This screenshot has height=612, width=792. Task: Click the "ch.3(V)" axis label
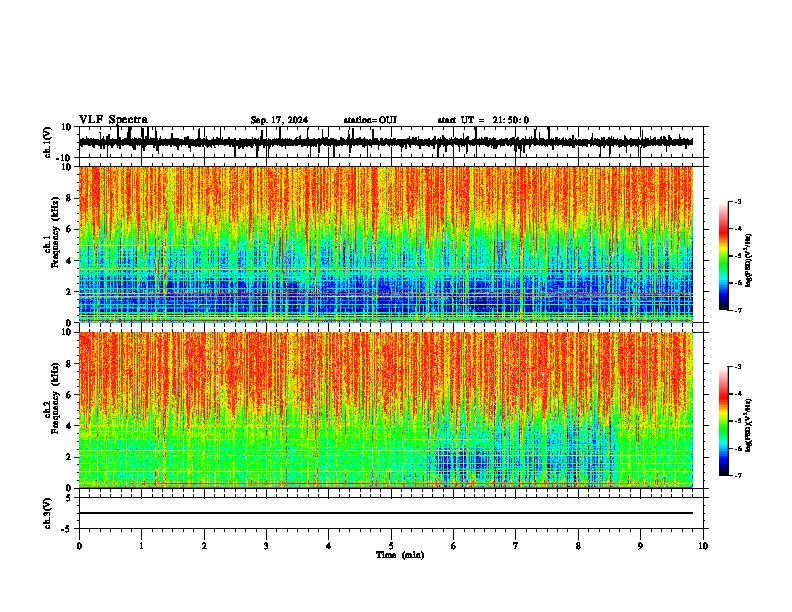48,514
